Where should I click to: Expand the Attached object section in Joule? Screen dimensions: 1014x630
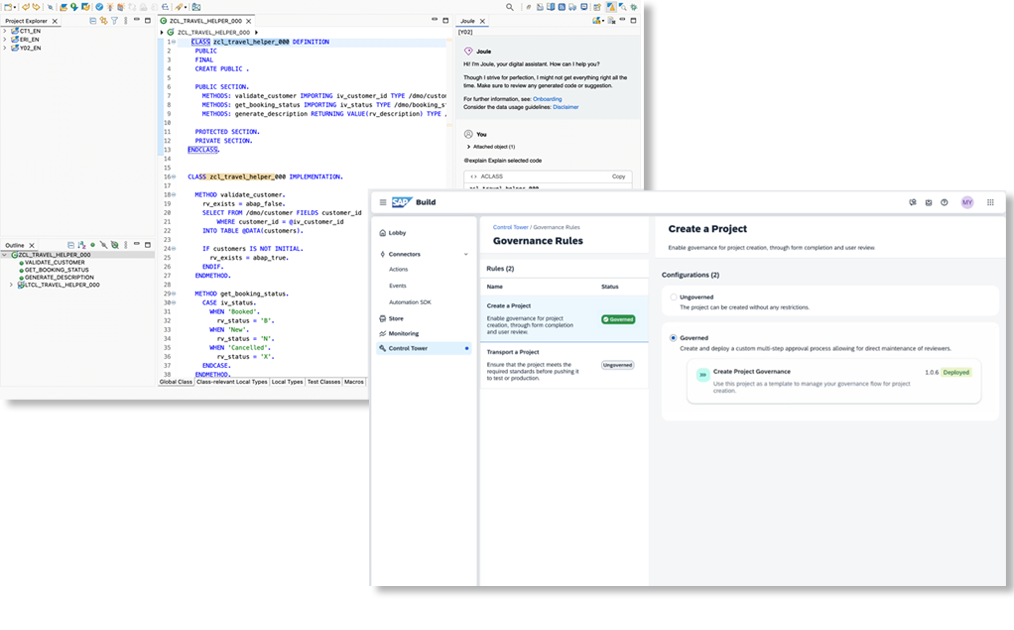coord(468,146)
